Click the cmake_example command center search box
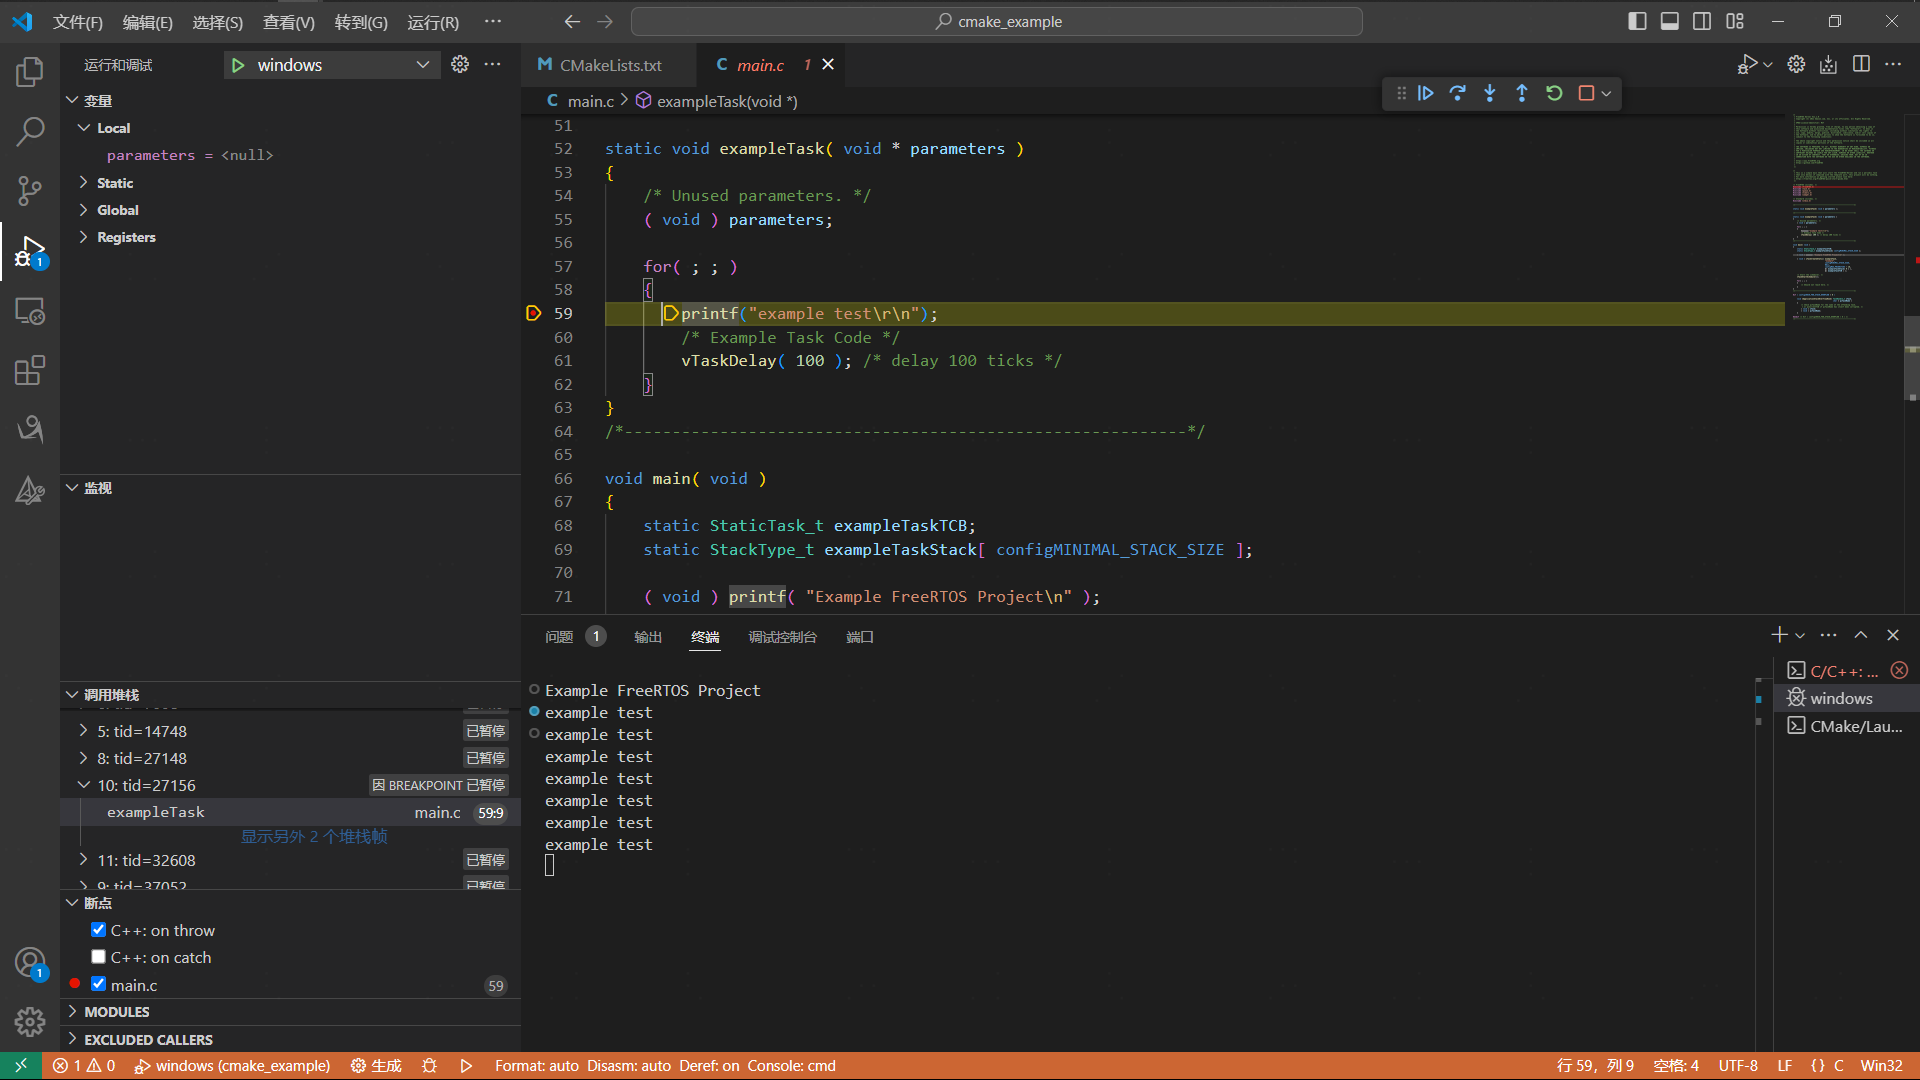 pos(997,22)
